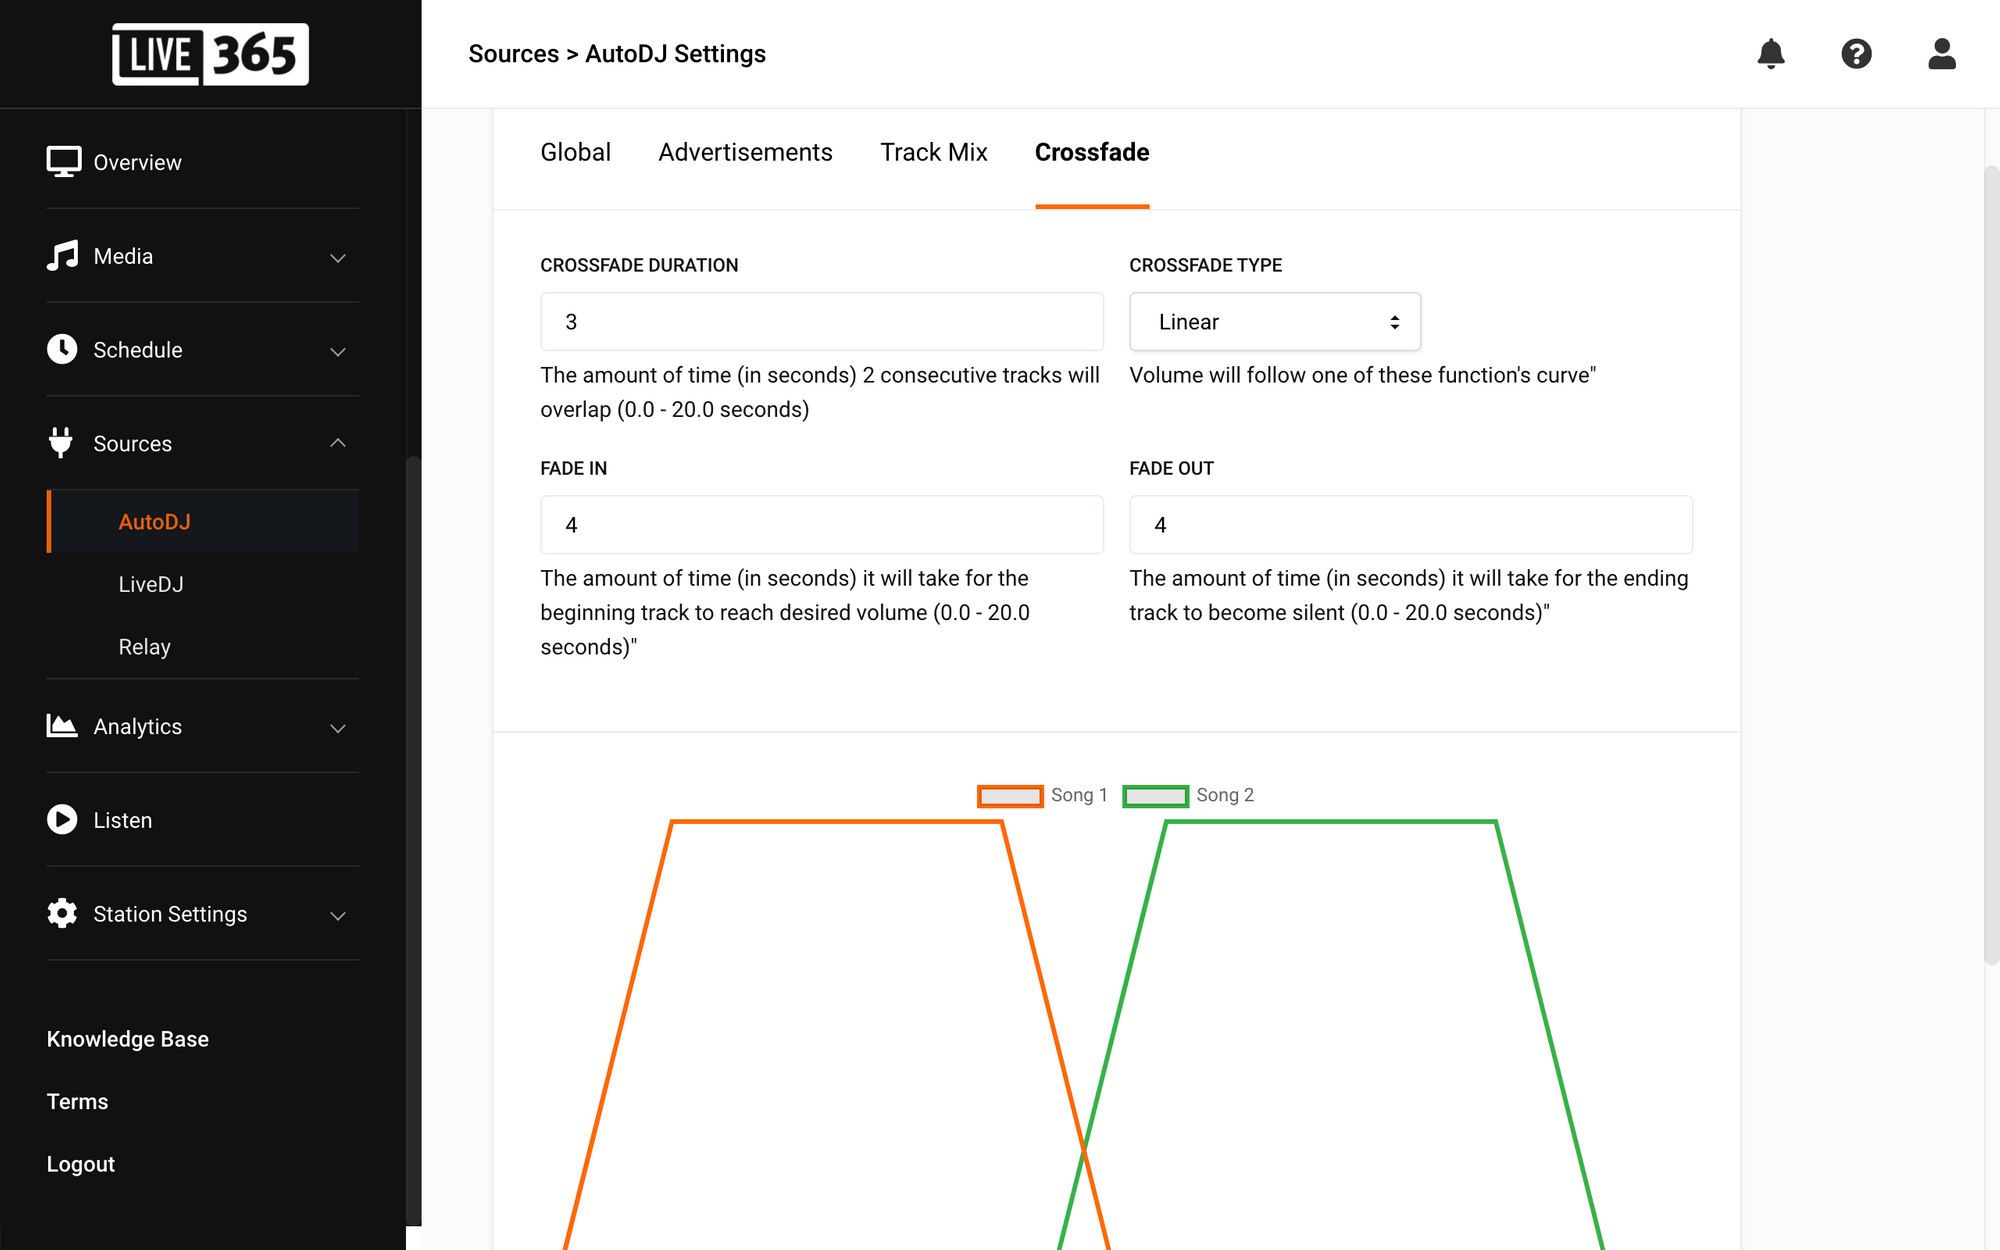Switch to the Track Mix tab
Image resolution: width=2000 pixels, height=1250 pixels.
pyautogui.click(x=934, y=152)
